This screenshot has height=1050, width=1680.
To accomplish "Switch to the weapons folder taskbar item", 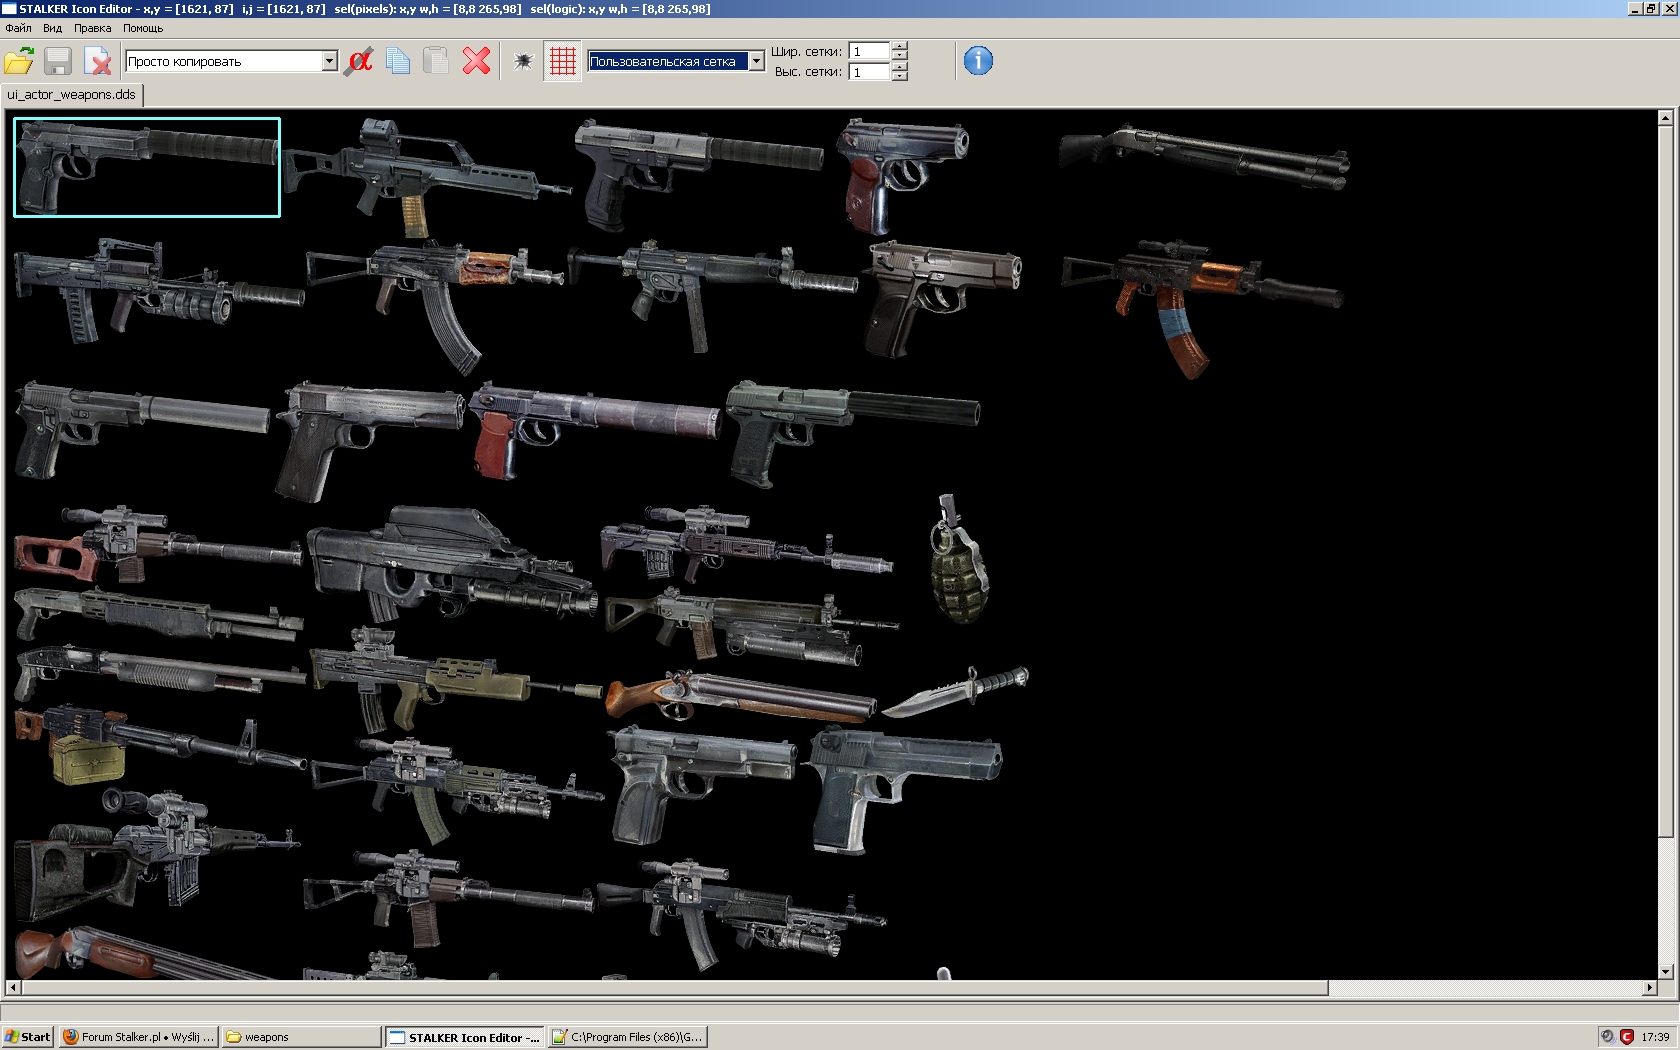I will [x=300, y=1037].
